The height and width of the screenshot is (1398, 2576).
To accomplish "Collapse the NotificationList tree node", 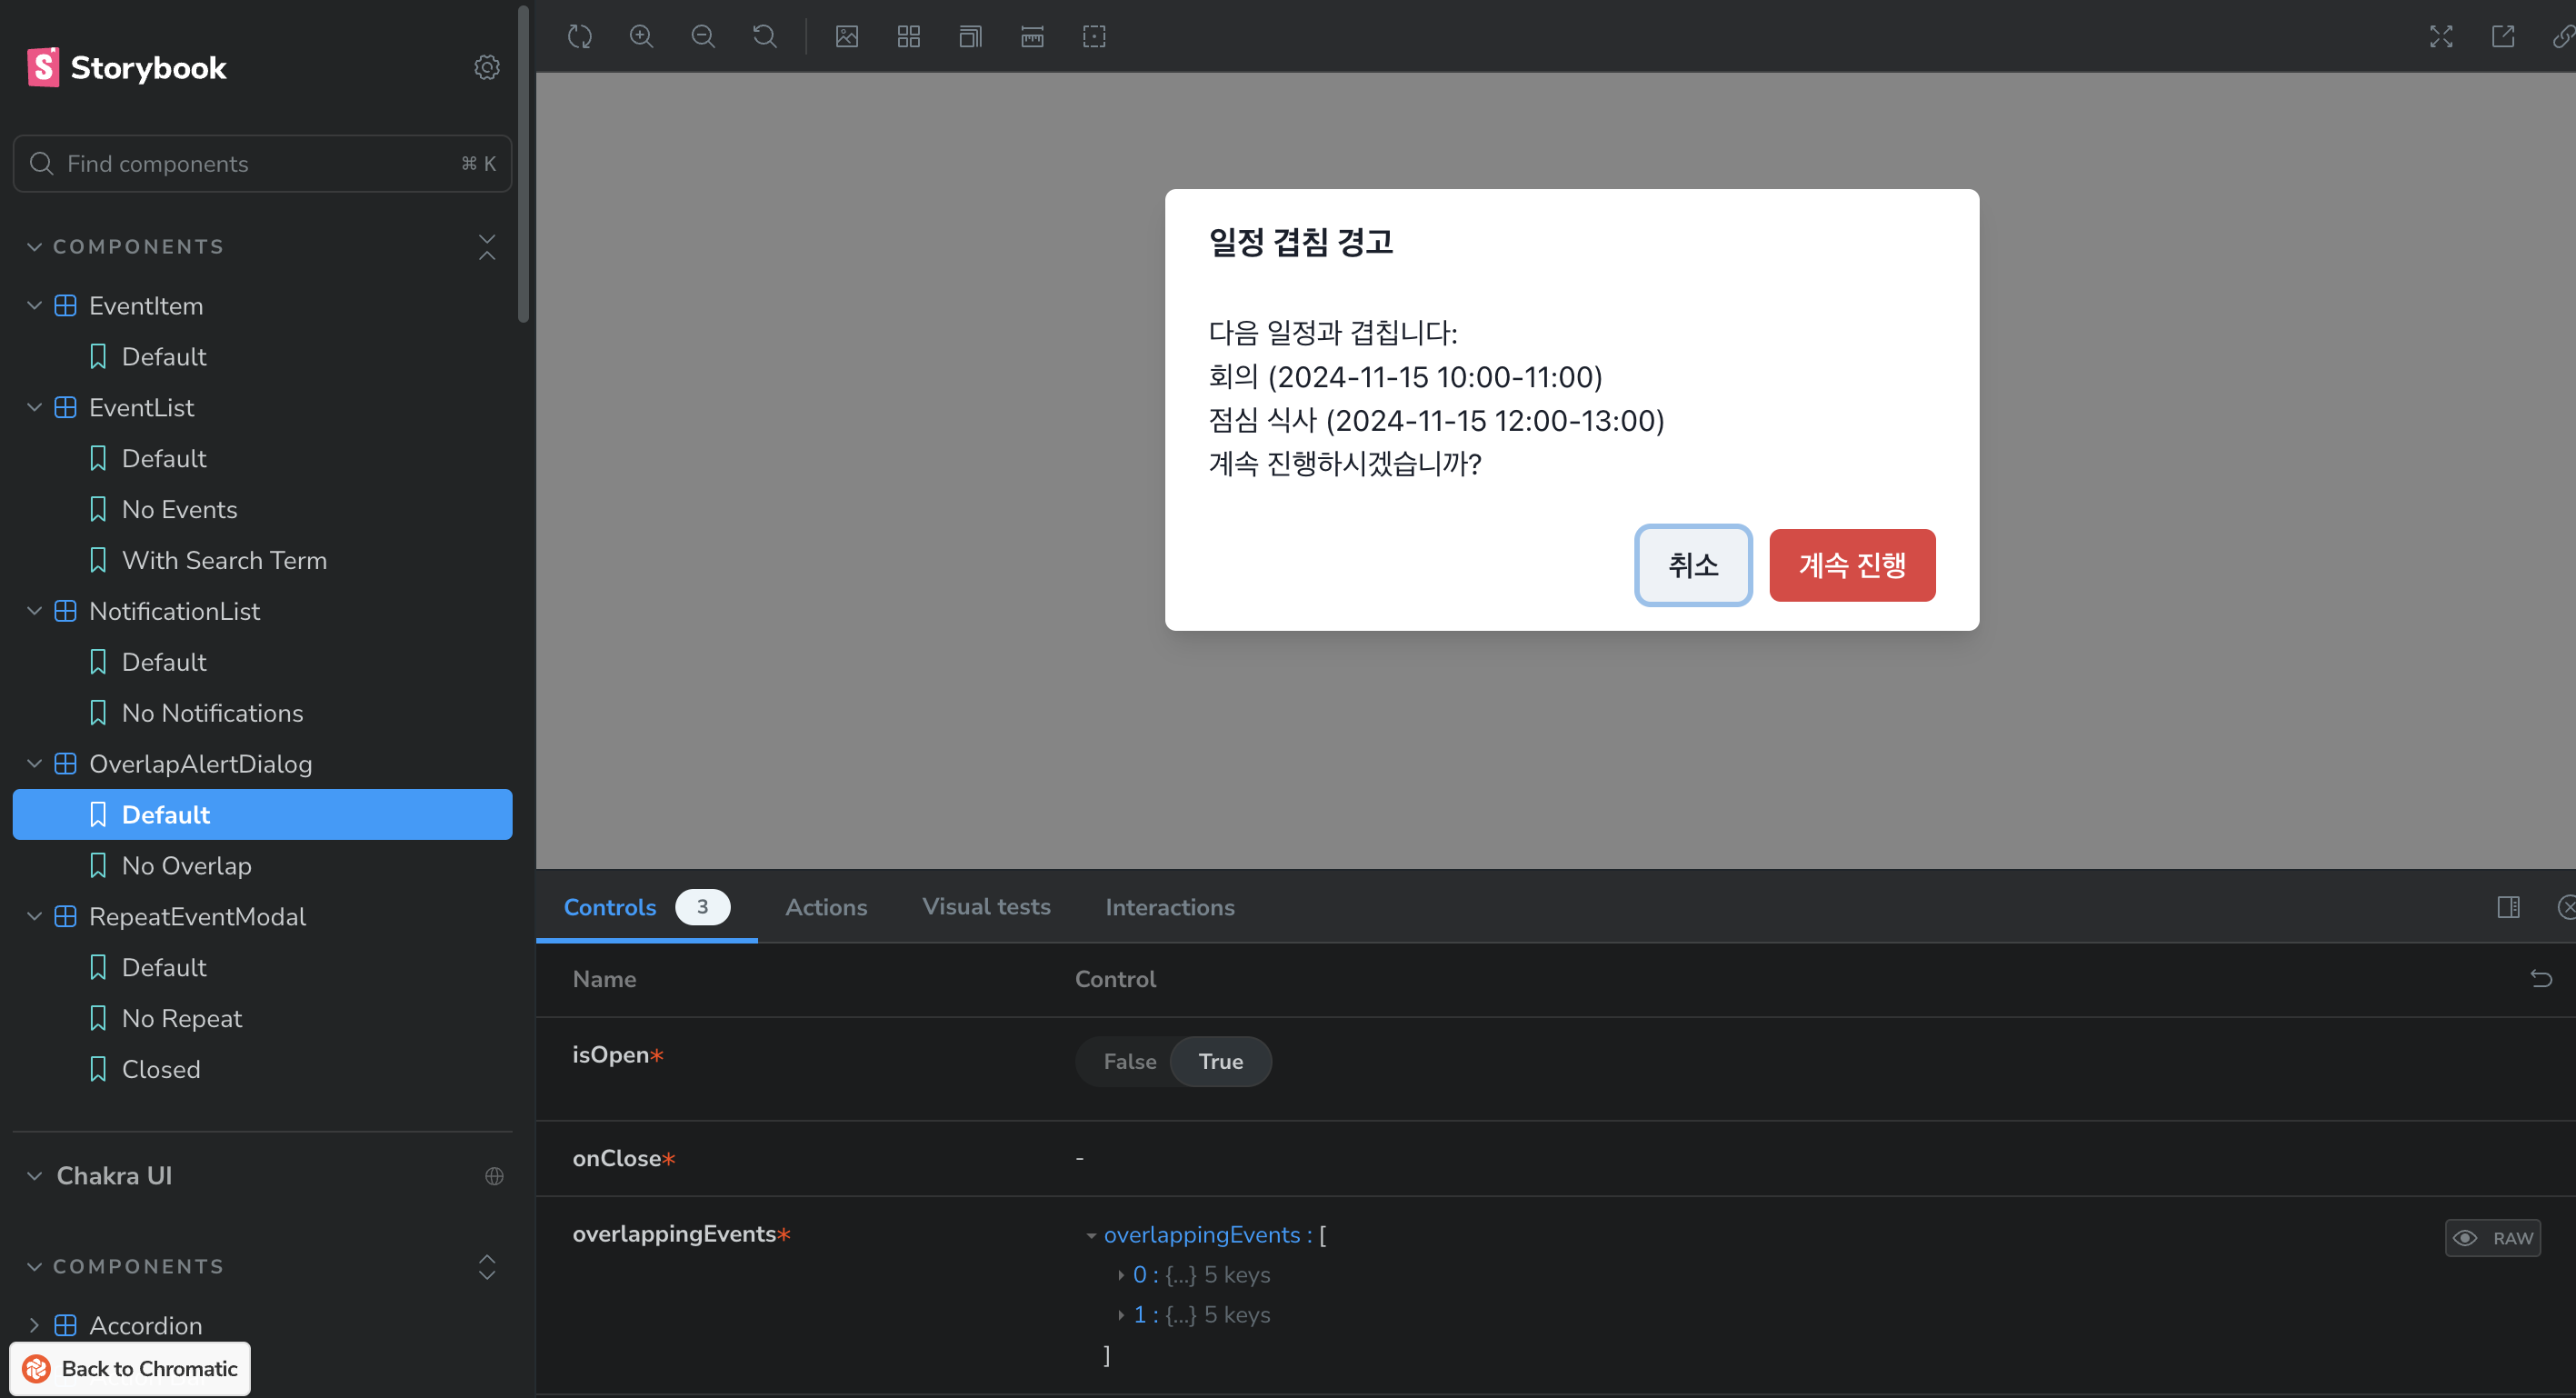I will (x=34, y=611).
